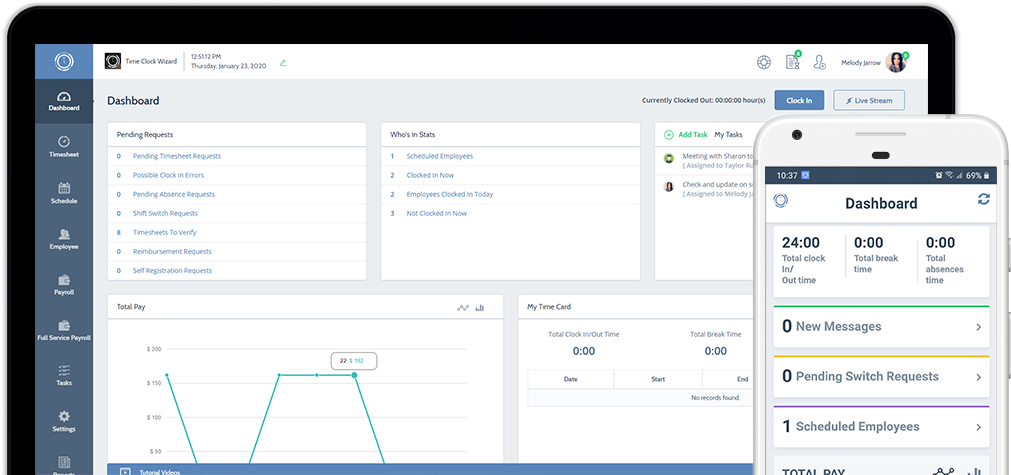Open Pending Timesheet Requests link
The height and width of the screenshot is (475, 1011).
click(177, 156)
